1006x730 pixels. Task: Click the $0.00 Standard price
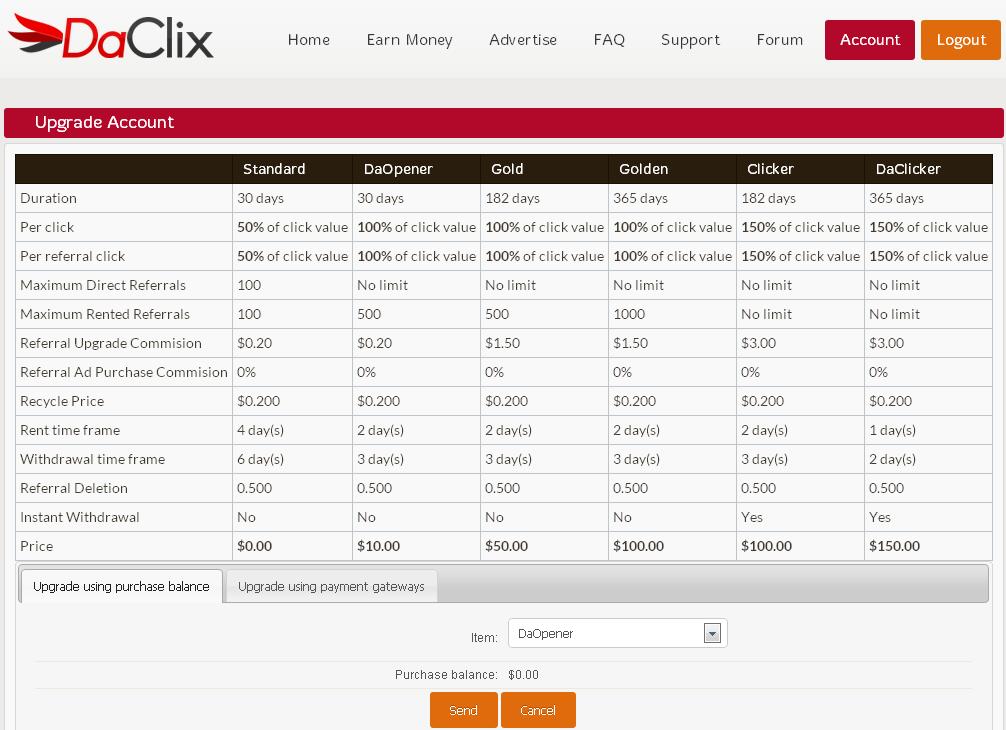[254, 546]
